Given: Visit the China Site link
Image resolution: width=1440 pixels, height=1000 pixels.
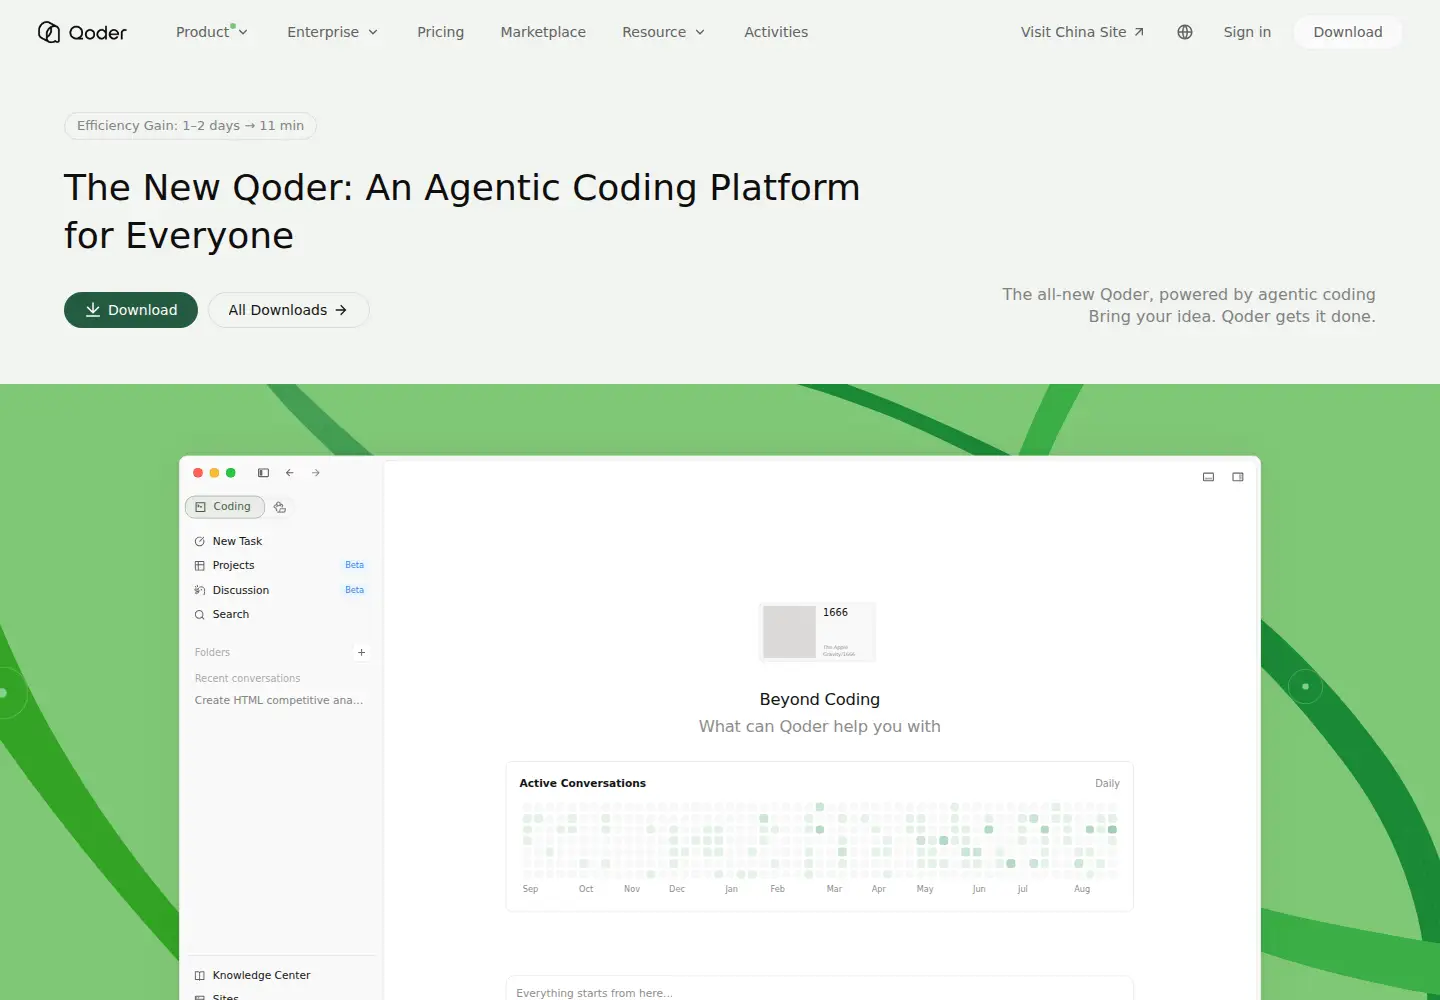Looking at the screenshot, I should point(1082,32).
